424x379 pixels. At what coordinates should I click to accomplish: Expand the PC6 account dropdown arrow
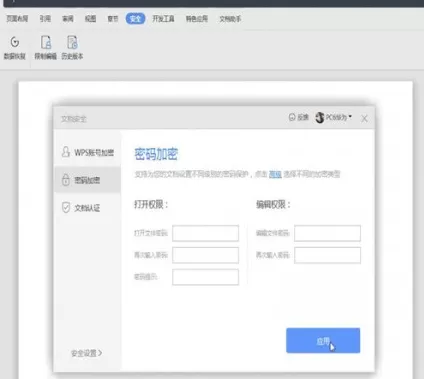pyautogui.click(x=350, y=116)
